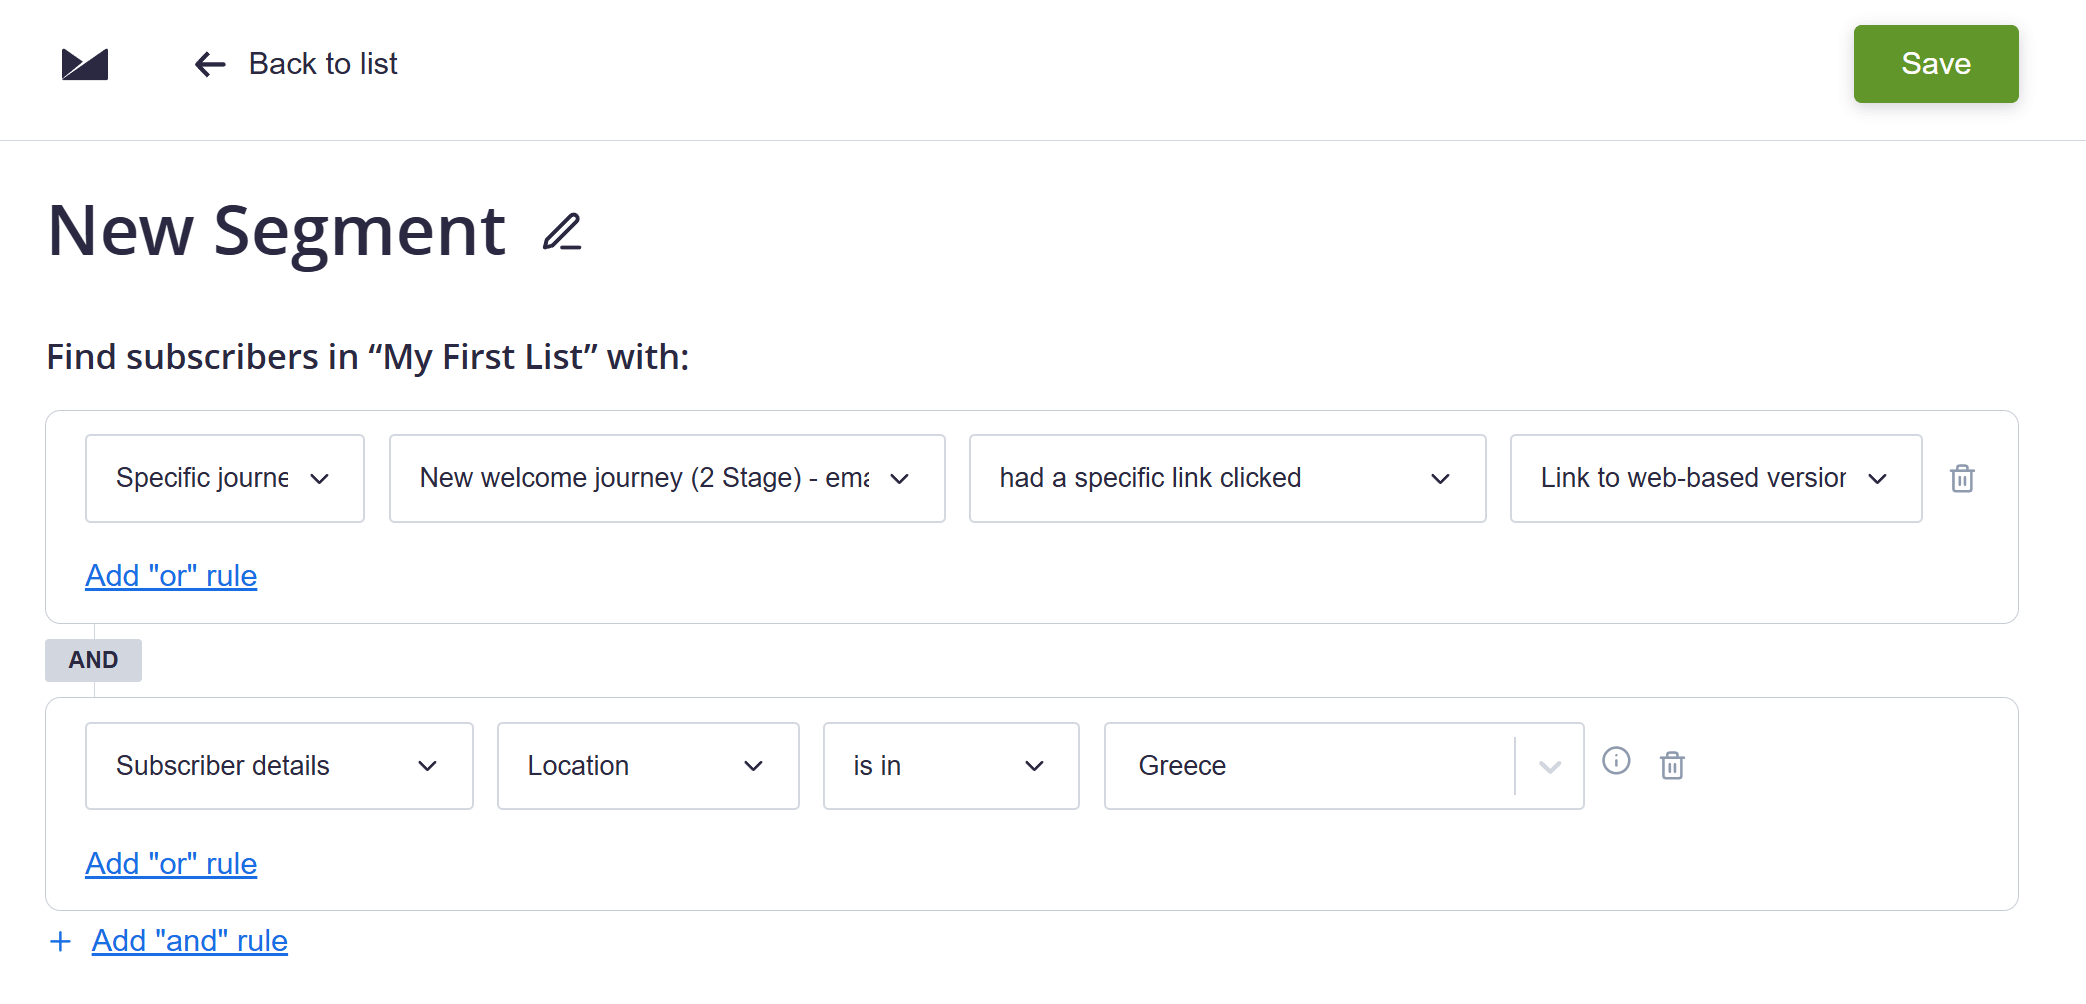Image resolution: width=2086 pixels, height=1004 pixels.
Task: Edit segment name with pencil icon
Action: 562,232
